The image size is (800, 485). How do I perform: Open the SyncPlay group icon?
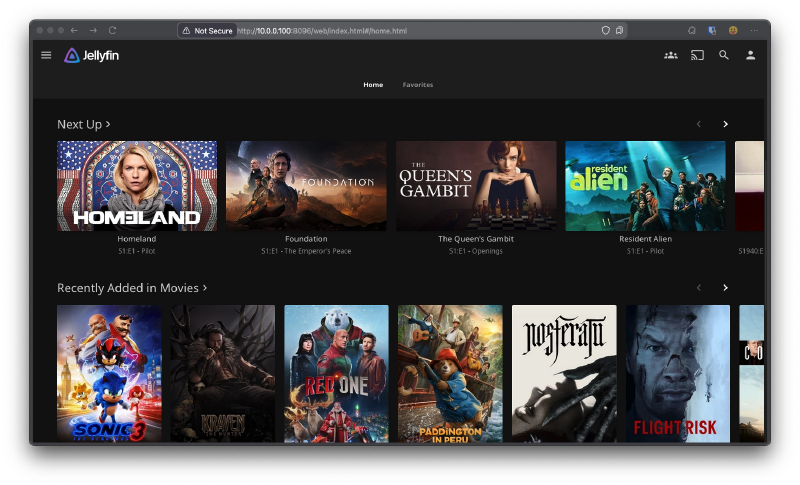[x=670, y=55]
